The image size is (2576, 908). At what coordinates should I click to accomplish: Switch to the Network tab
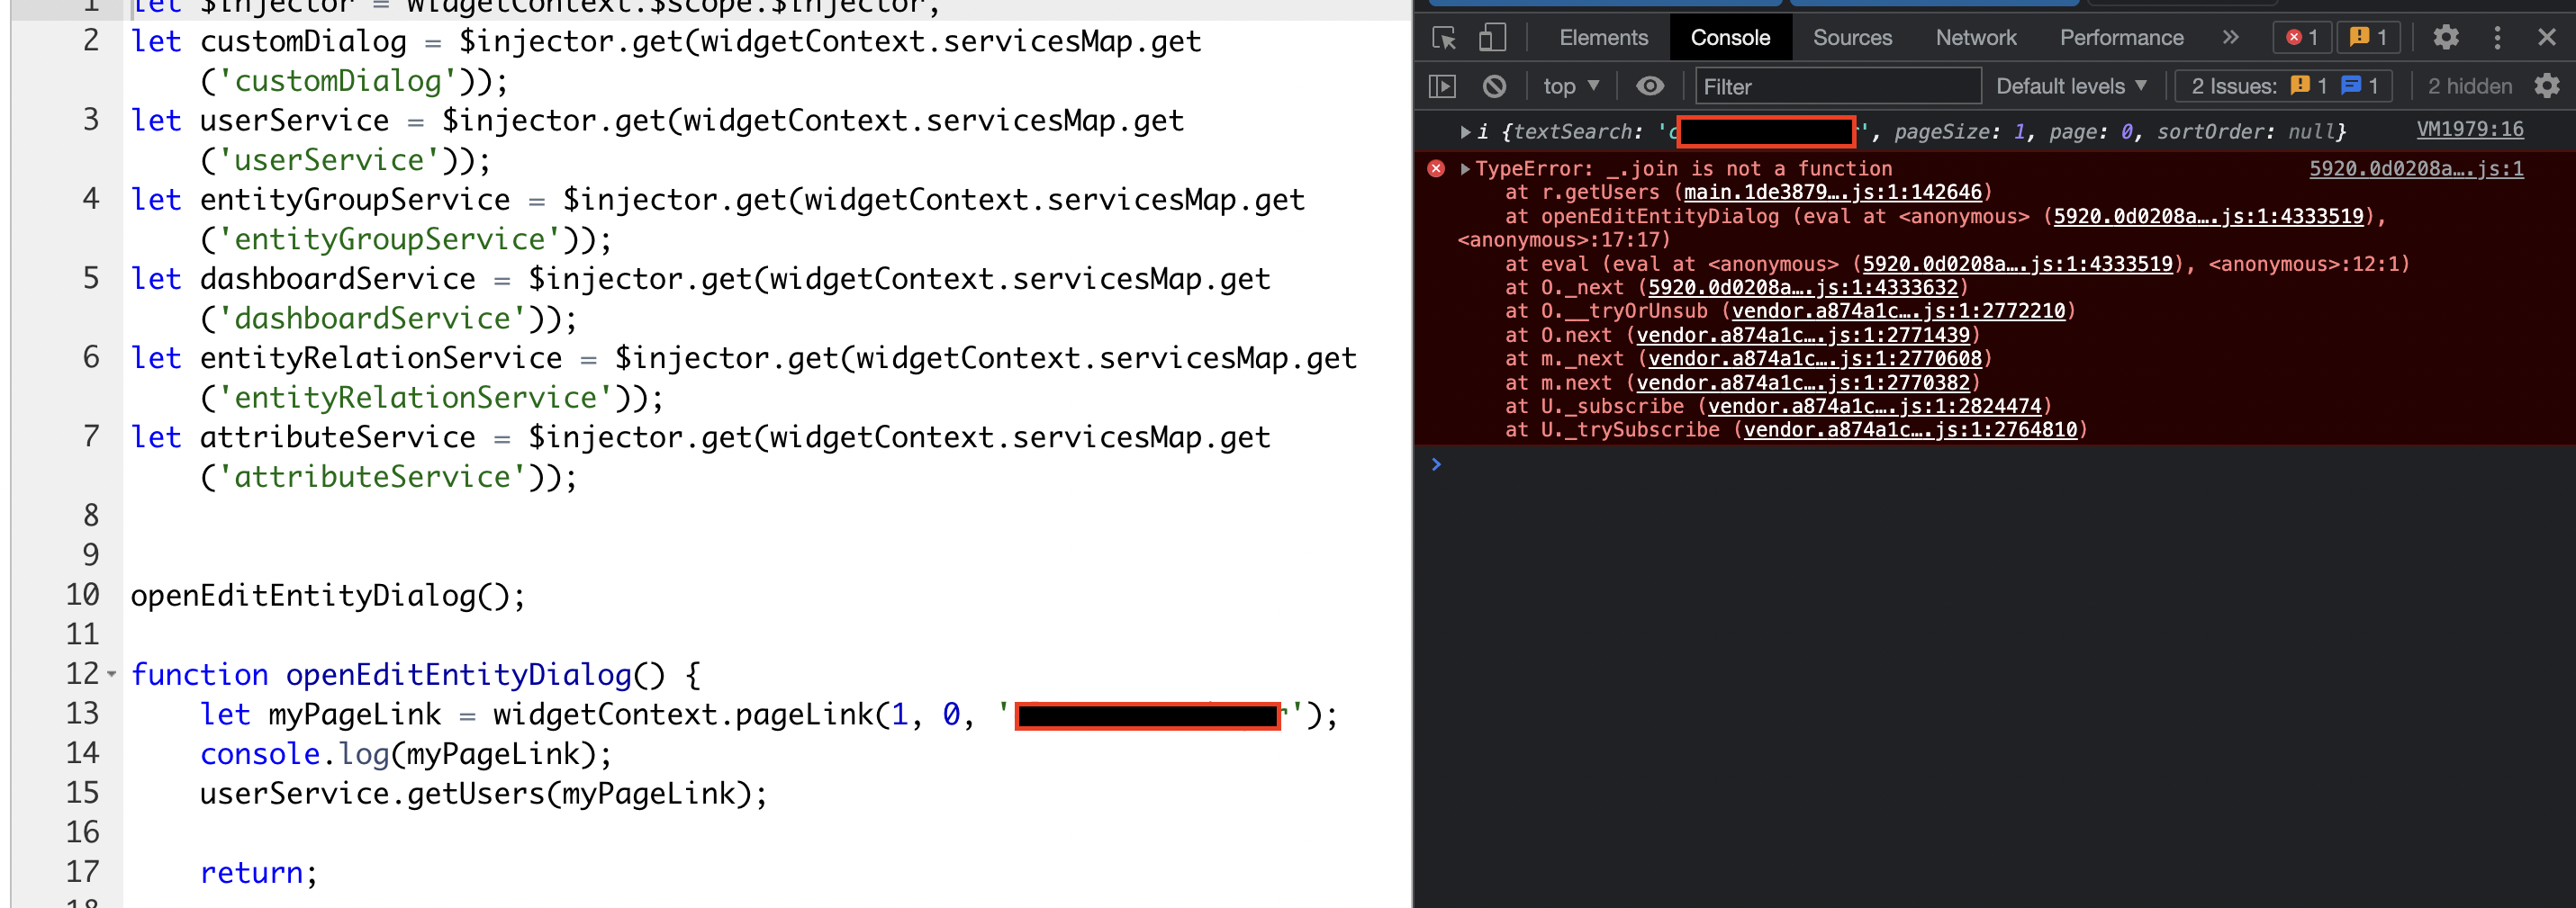1975,37
